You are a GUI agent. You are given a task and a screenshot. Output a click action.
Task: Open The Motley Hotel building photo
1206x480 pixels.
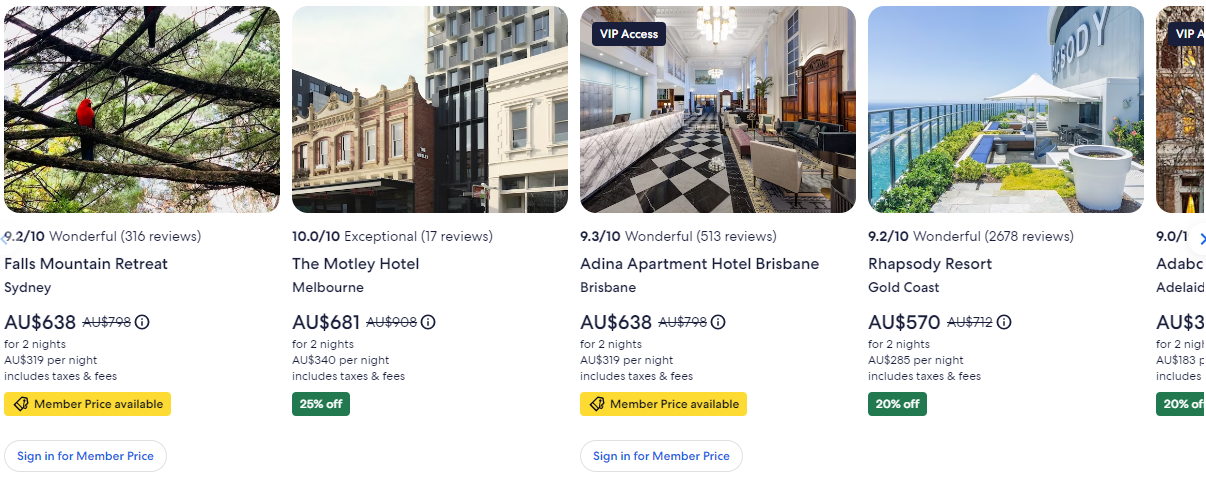(x=430, y=110)
